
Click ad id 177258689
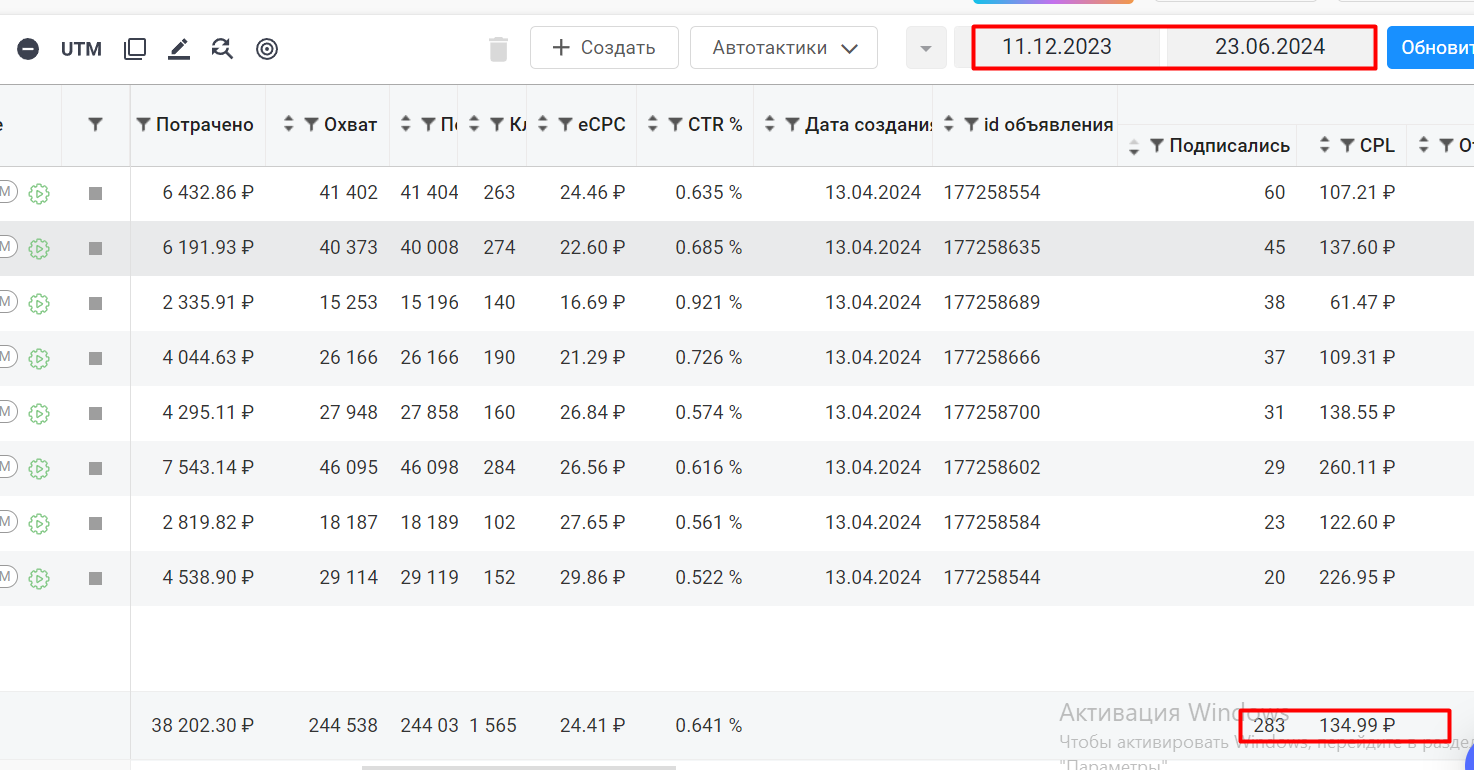click(x=992, y=302)
